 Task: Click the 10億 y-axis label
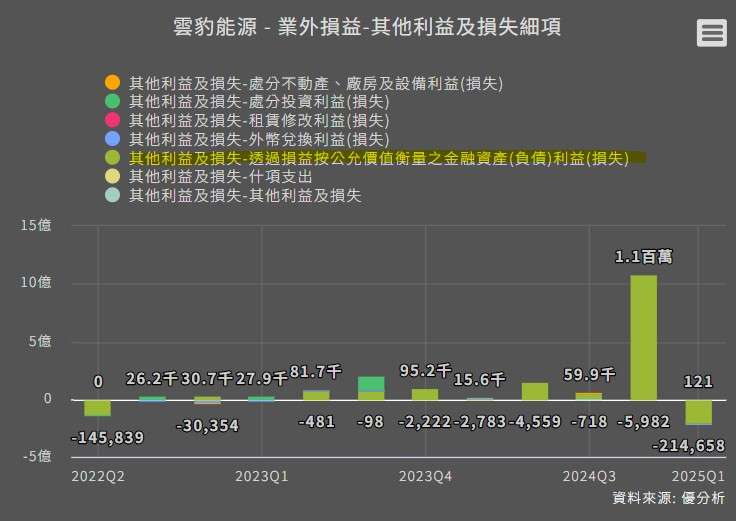[36, 282]
